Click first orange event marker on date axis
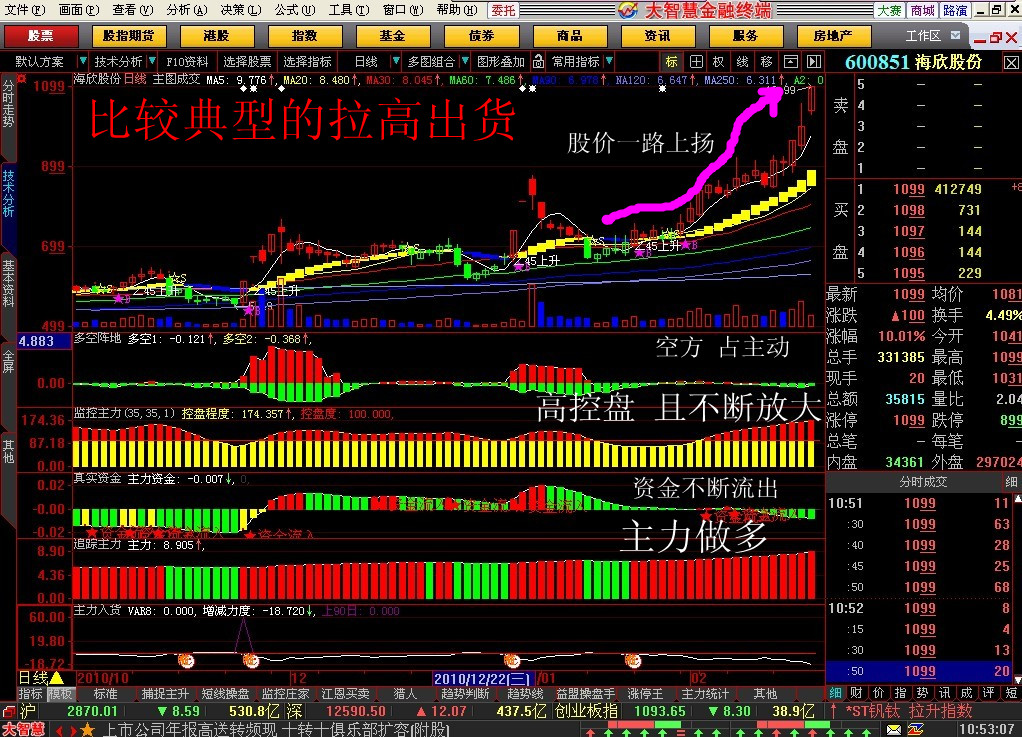 click(x=186, y=661)
